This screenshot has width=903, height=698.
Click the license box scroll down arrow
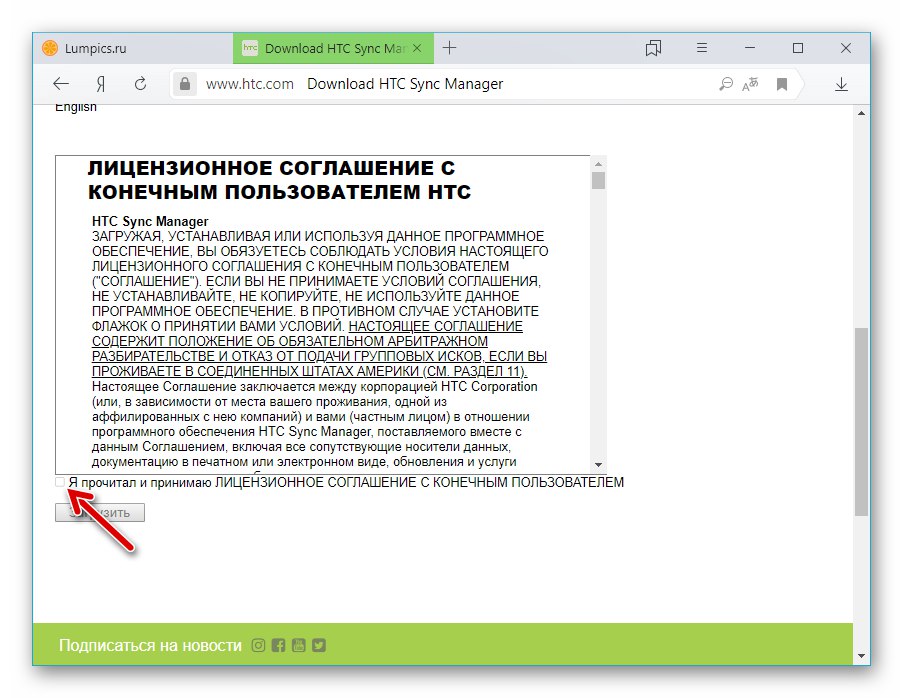tap(598, 465)
